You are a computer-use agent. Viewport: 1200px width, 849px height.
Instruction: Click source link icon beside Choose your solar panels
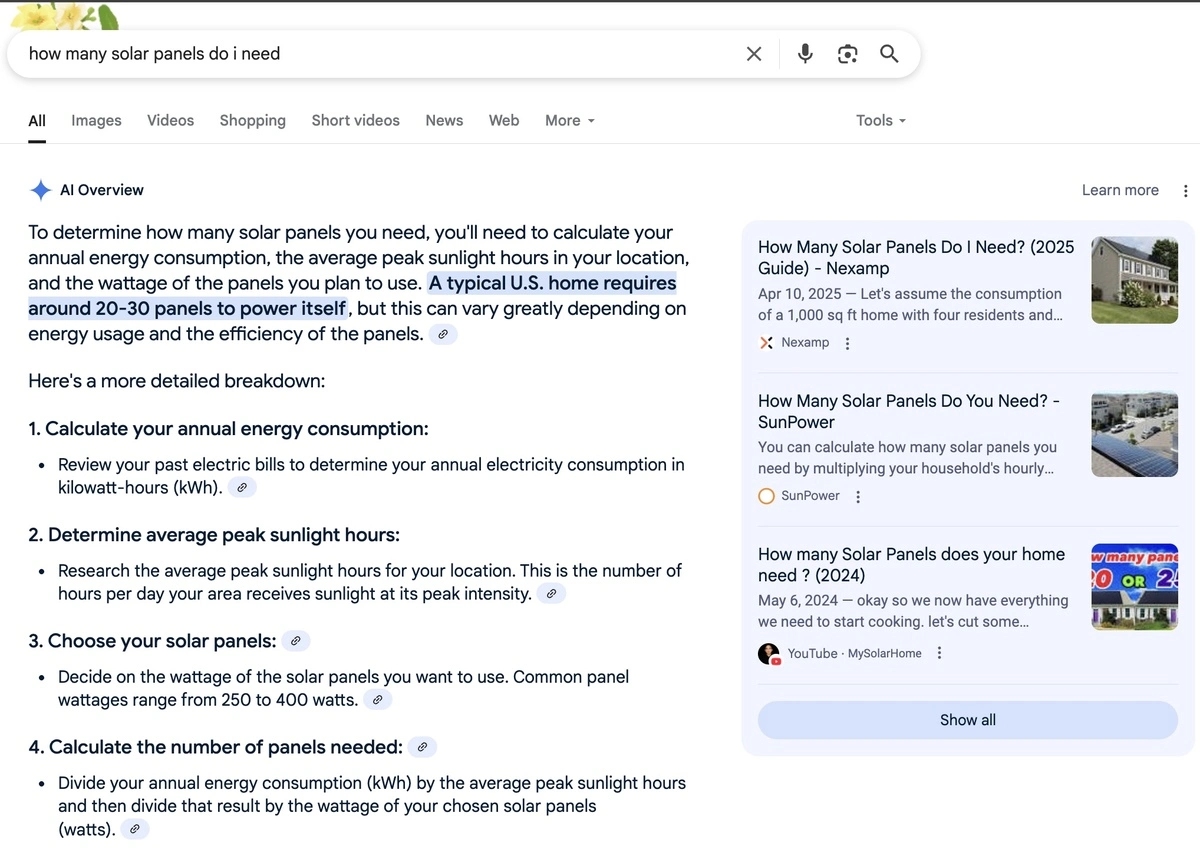[295, 641]
